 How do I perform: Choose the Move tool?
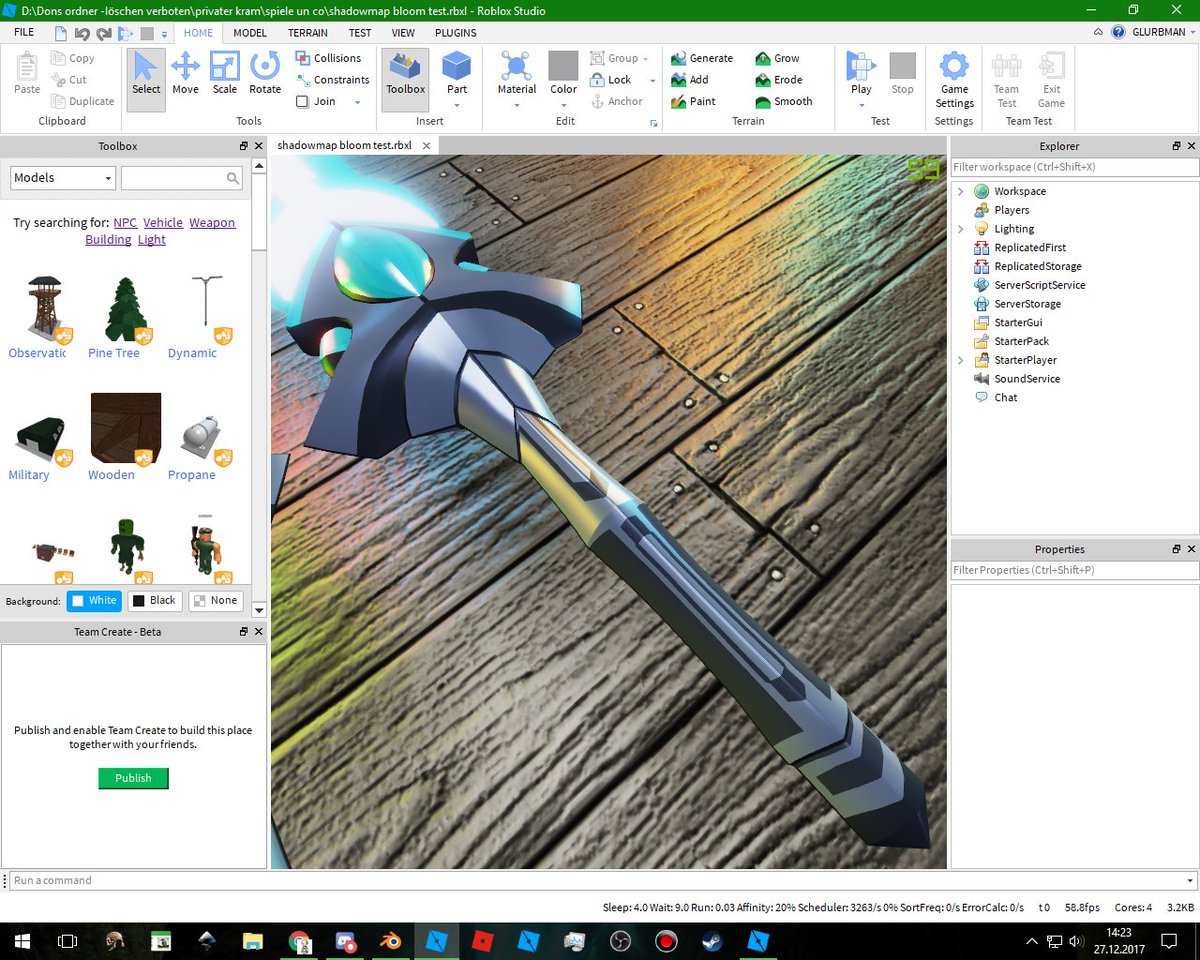[185, 75]
